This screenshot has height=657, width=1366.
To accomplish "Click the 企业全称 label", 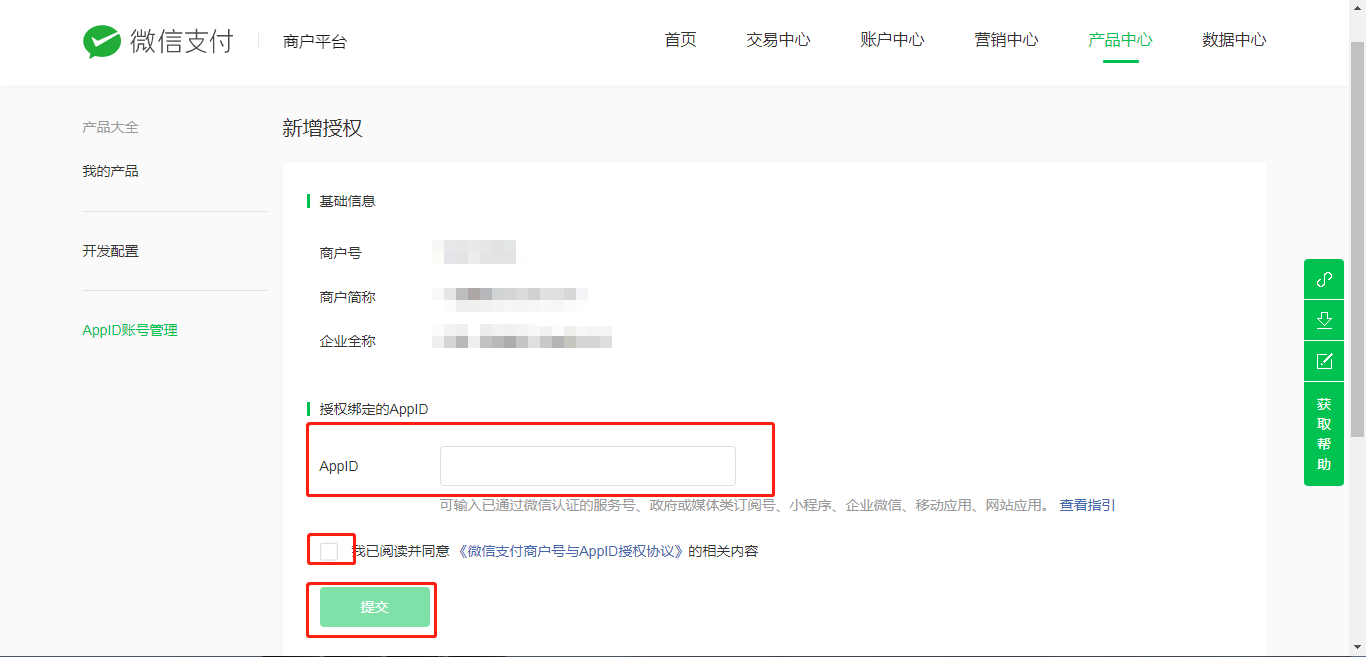I will (348, 341).
